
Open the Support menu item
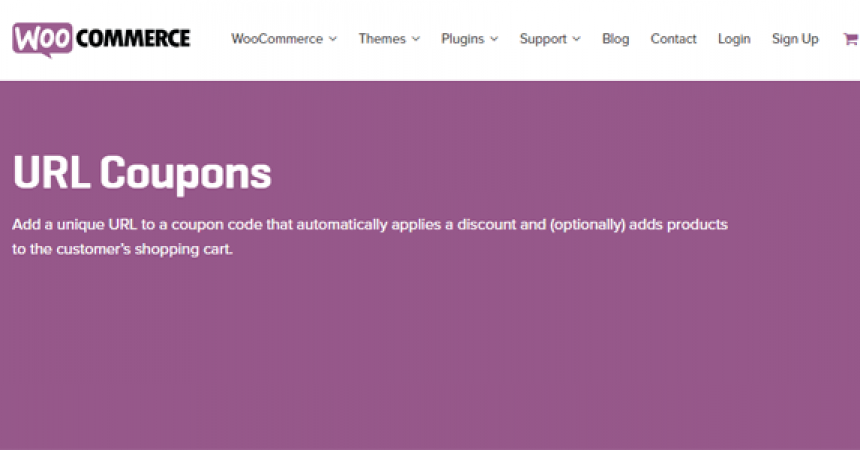[543, 39]
